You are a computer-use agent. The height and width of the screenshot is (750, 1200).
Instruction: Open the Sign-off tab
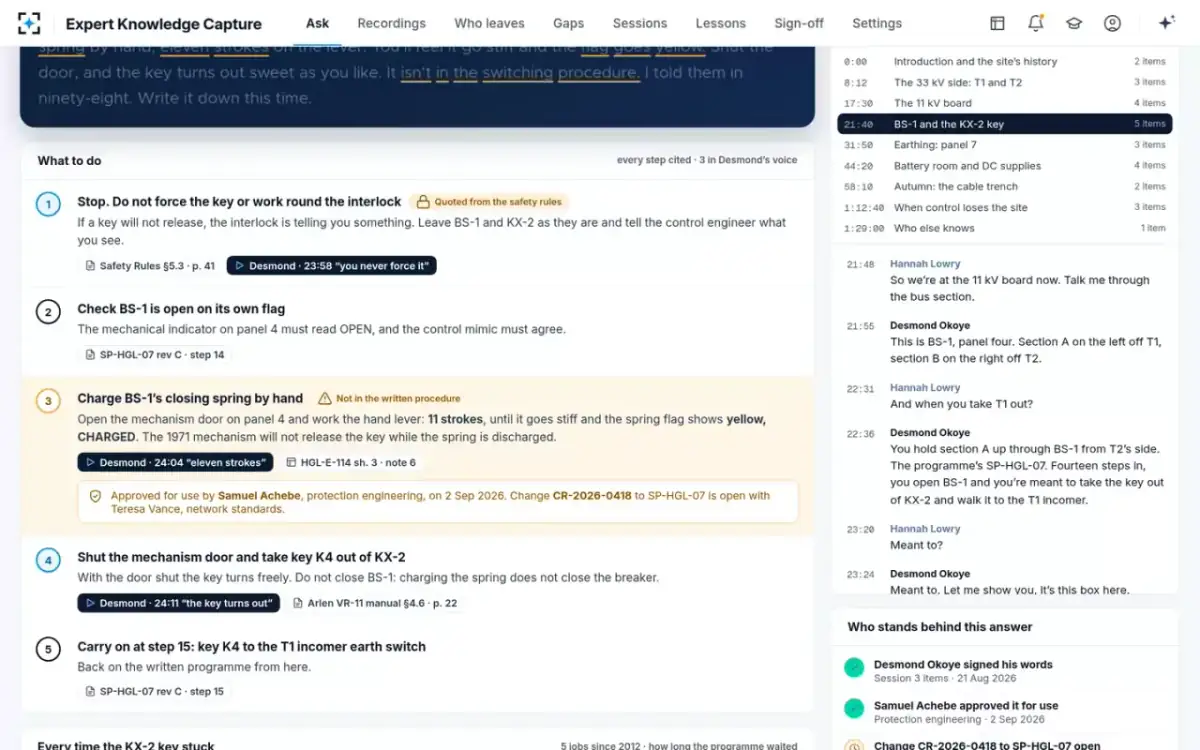[799, 23]
